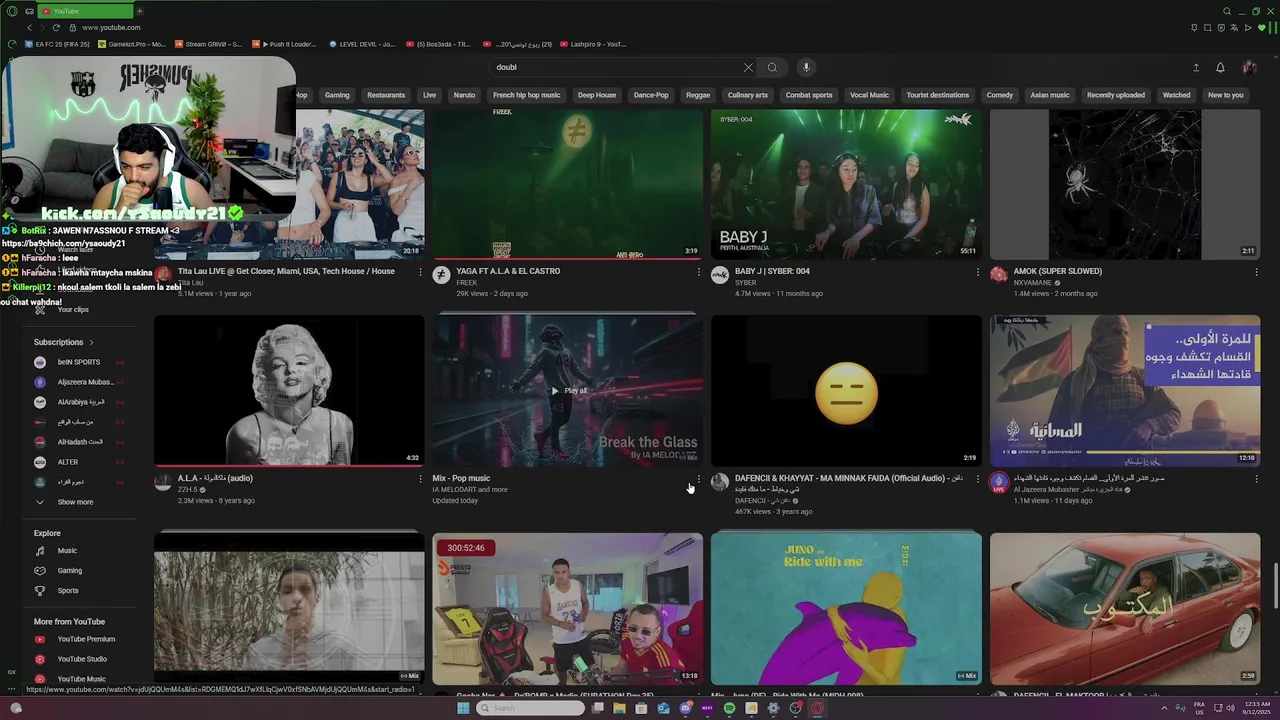Open a new browser tab with the plus
Screen dimensions: 1280x720
(x=139, y=11)
